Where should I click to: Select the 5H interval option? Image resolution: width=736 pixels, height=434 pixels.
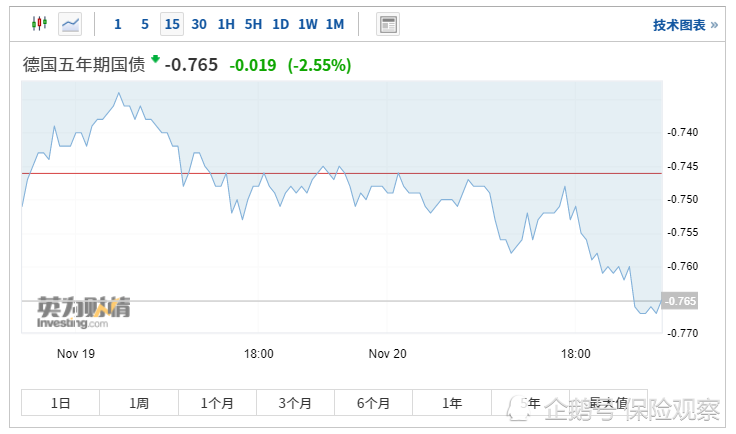(254, 24)
